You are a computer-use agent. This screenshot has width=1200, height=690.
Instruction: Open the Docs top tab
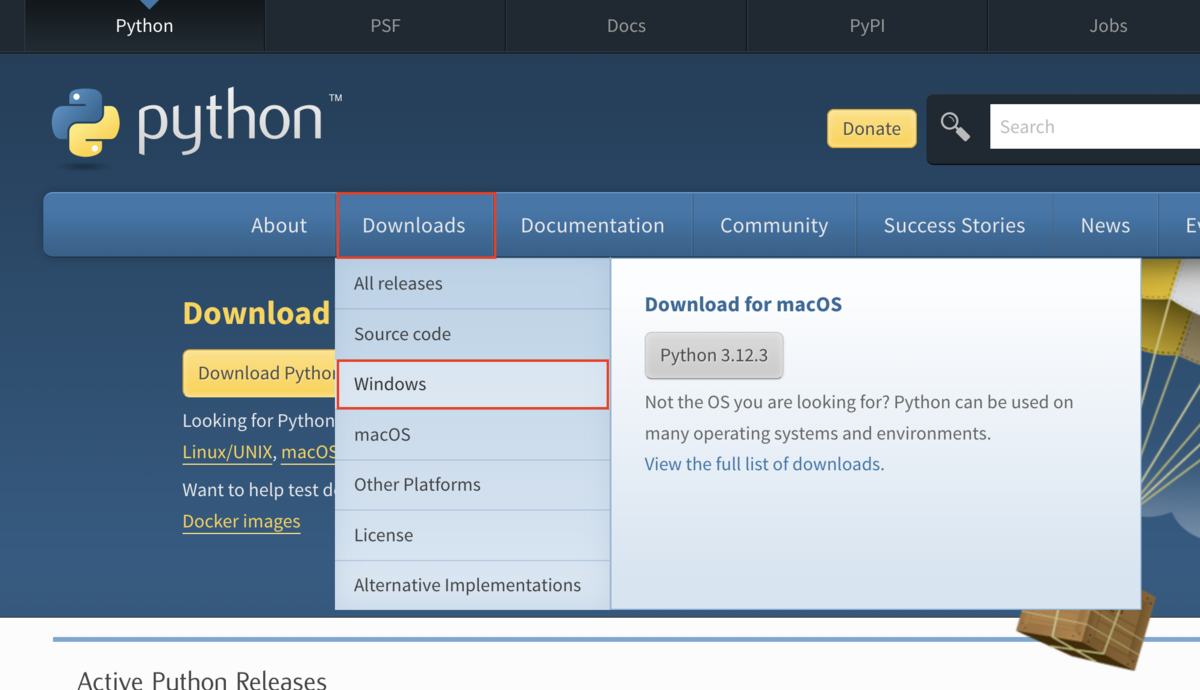626,26
